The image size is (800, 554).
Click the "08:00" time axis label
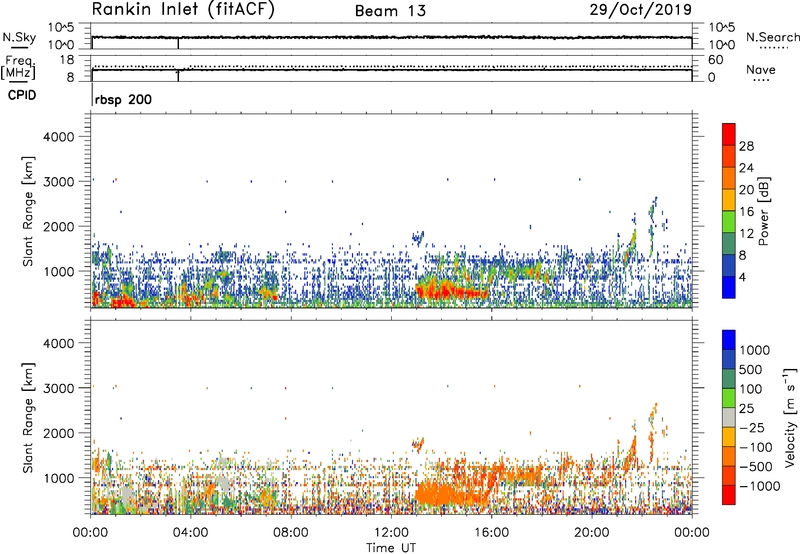click(291, 533)
